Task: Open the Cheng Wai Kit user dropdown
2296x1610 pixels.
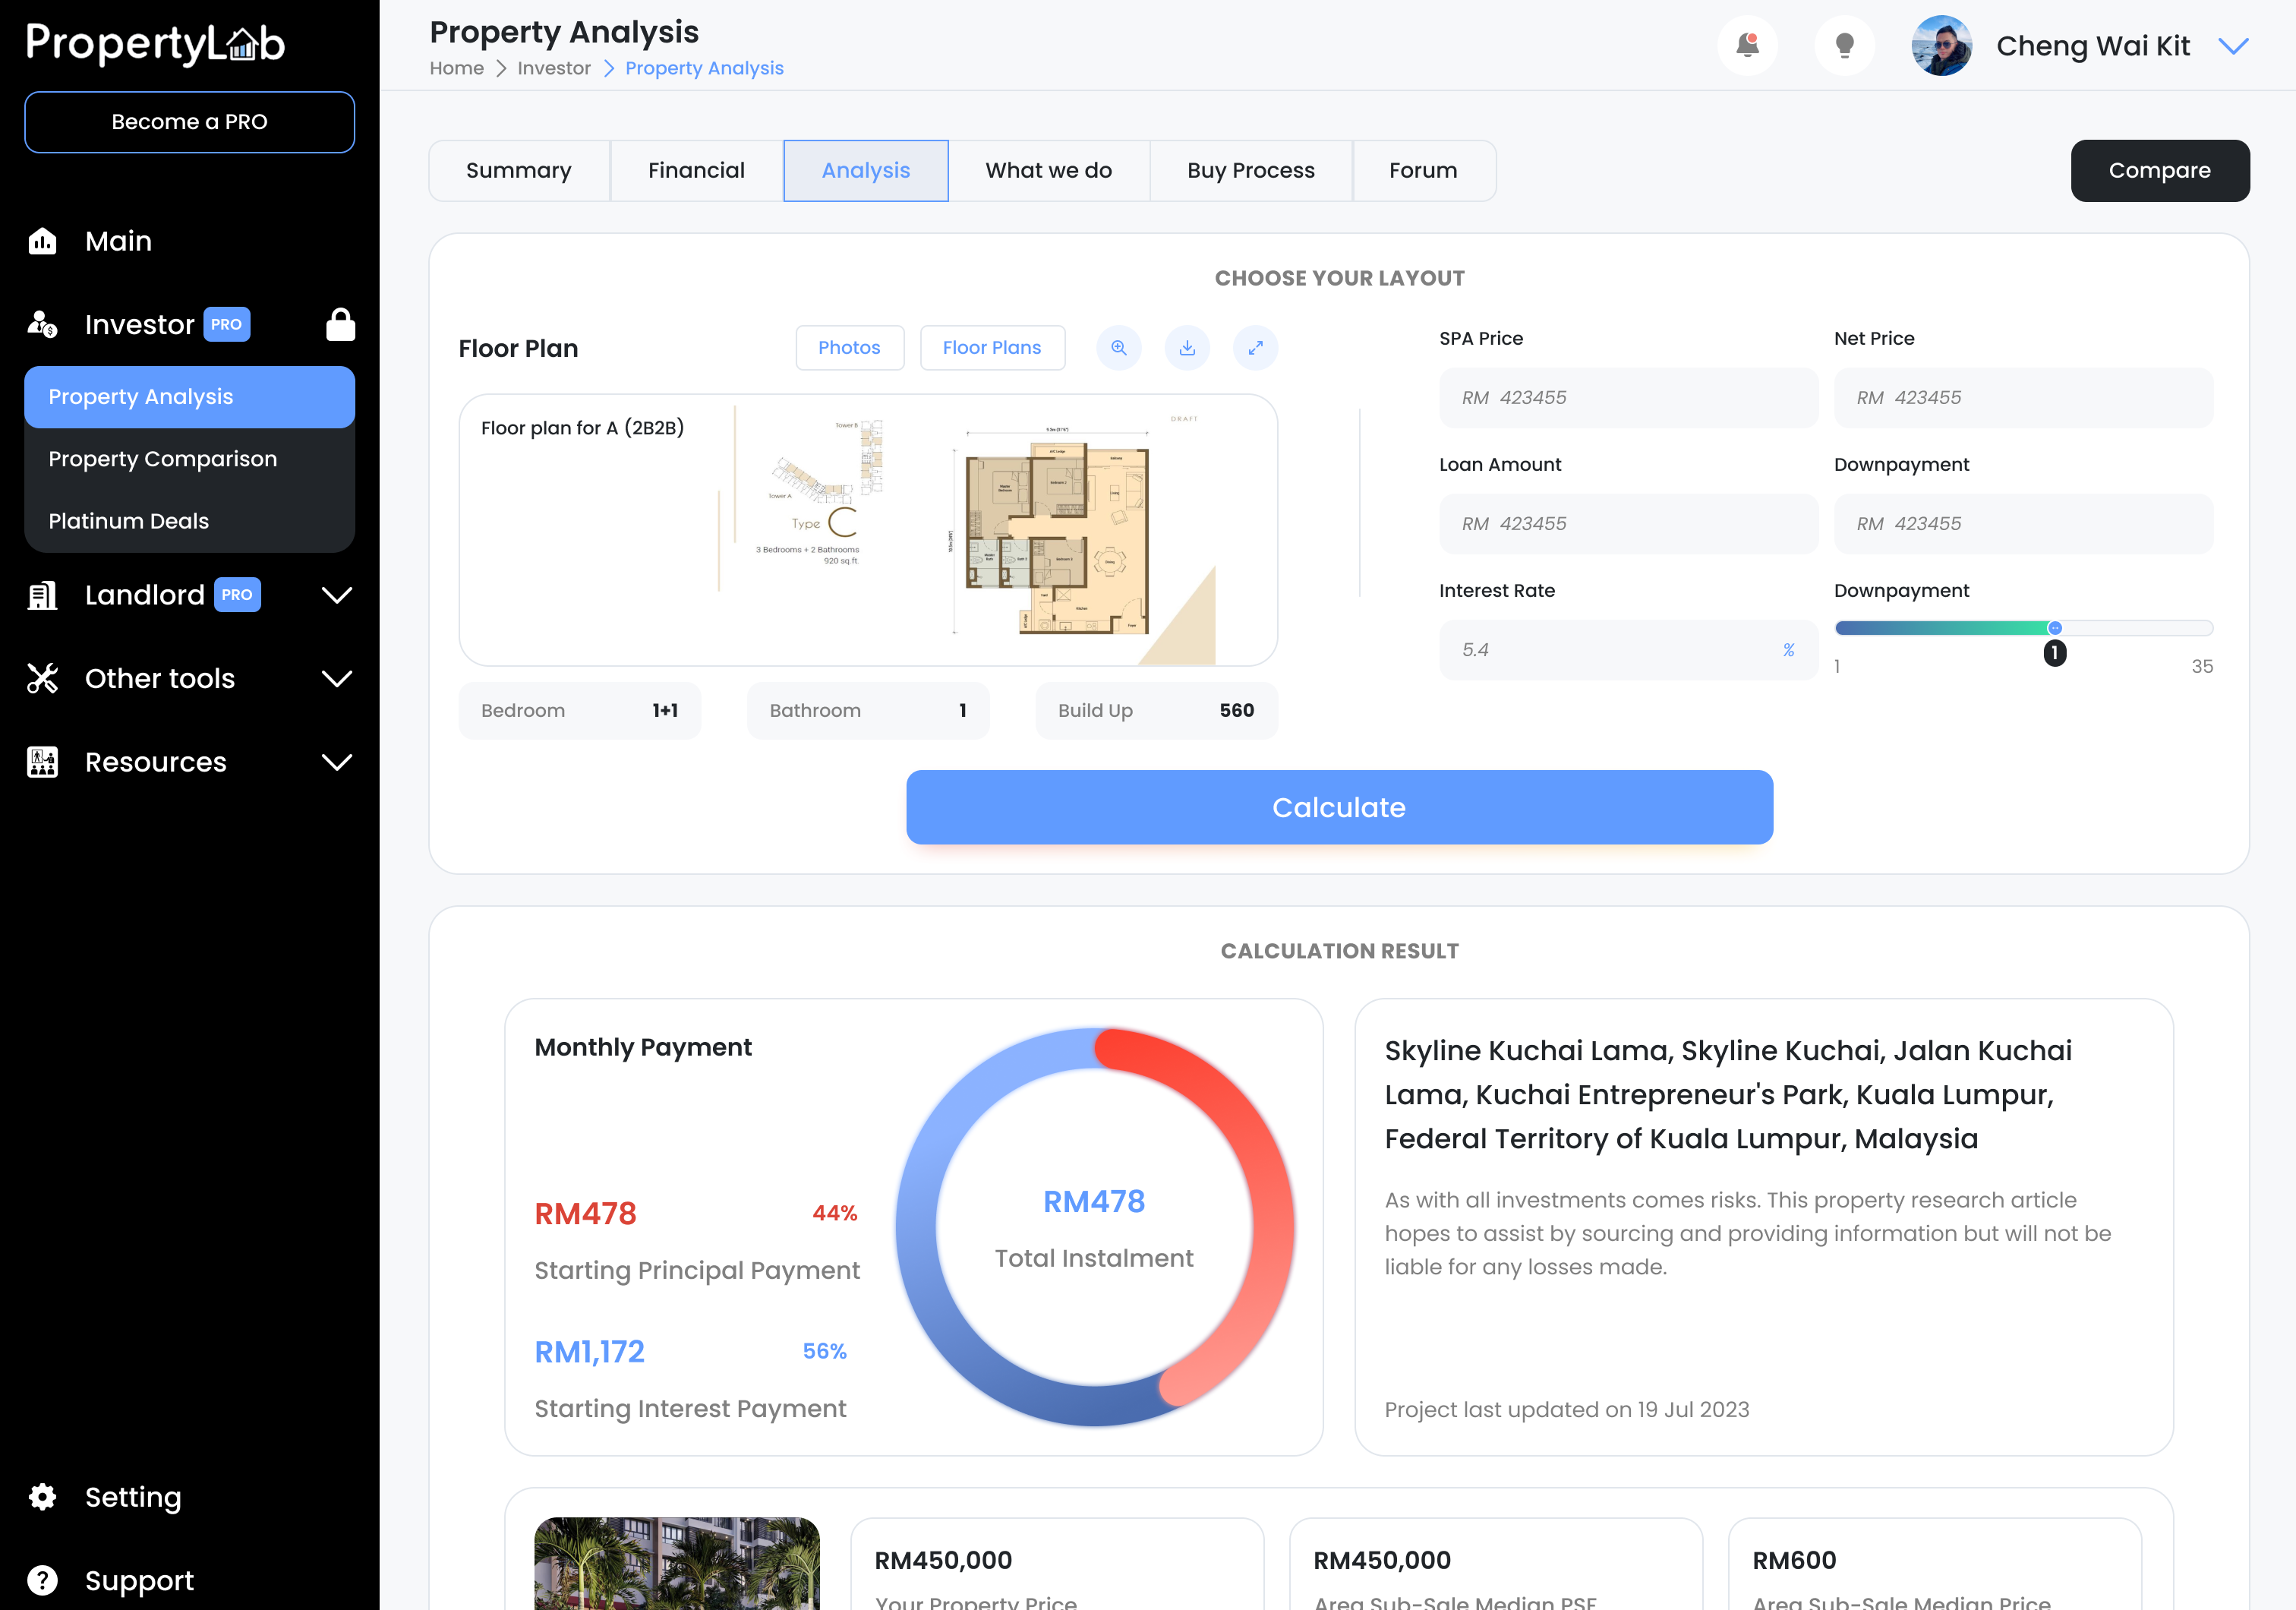Action: [2233, 46]
